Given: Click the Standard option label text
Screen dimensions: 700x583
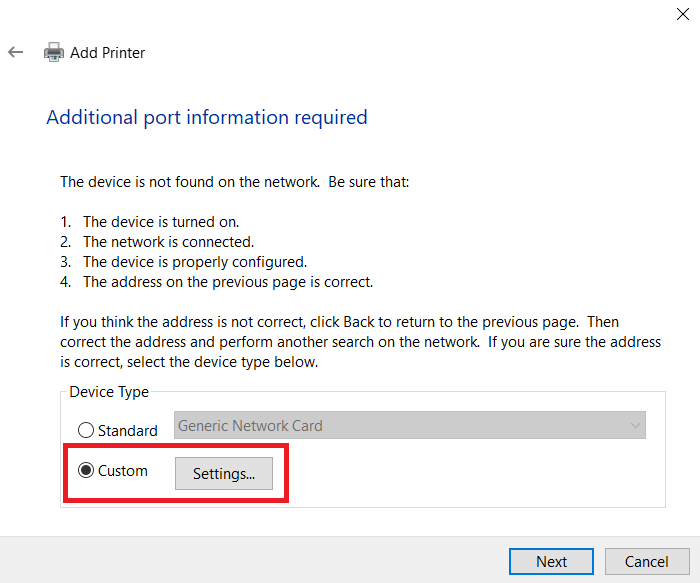Looking at the screenshot, I should [127, 430].
